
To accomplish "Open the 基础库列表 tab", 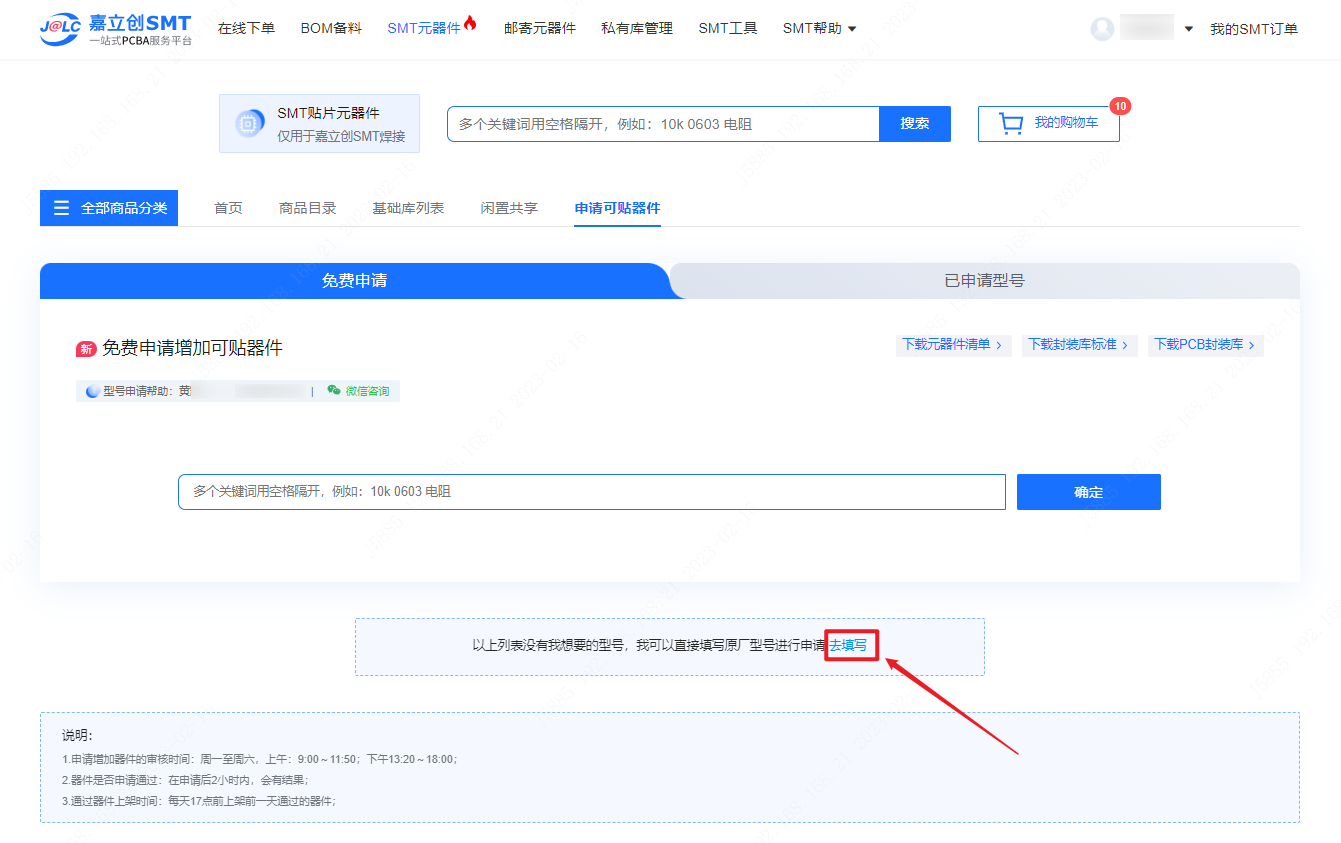I will click(408, 208).
